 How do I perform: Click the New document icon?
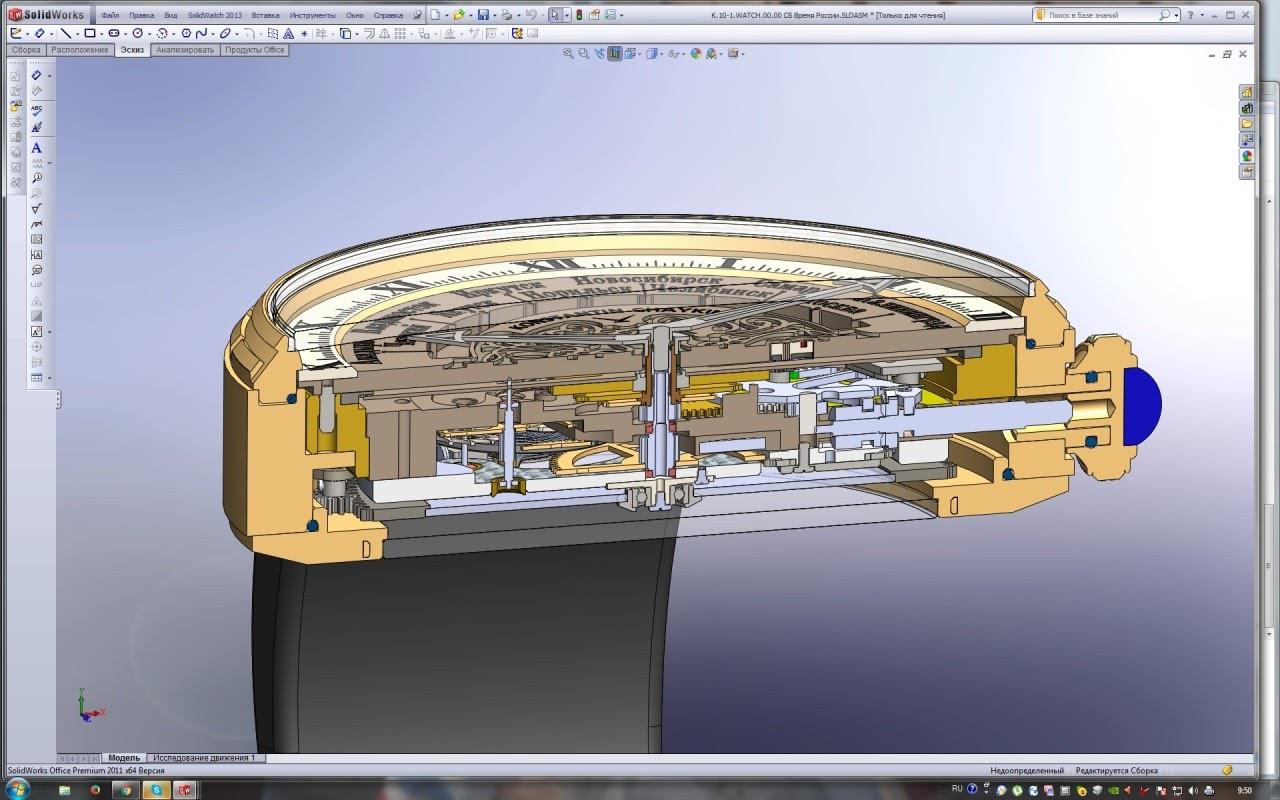(x=435, y=15)
